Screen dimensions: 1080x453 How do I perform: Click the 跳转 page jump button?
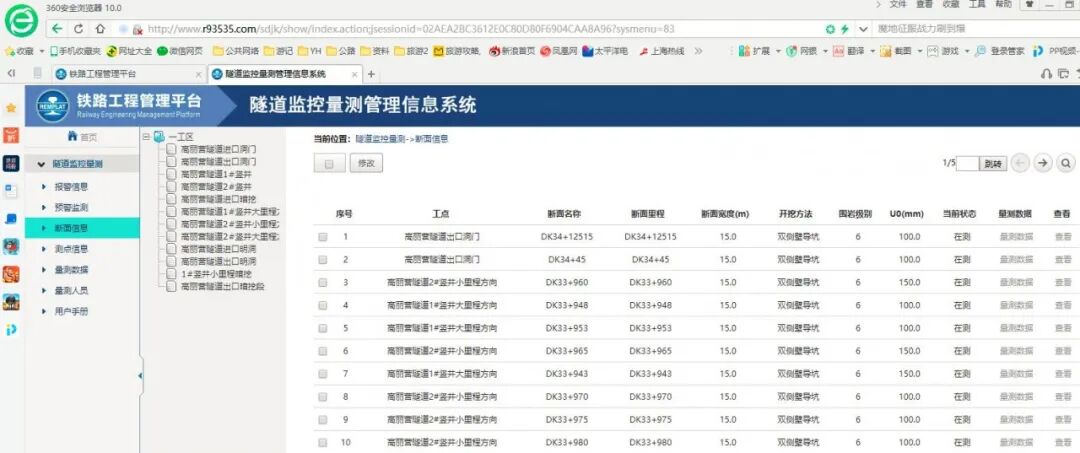(993, 164)
